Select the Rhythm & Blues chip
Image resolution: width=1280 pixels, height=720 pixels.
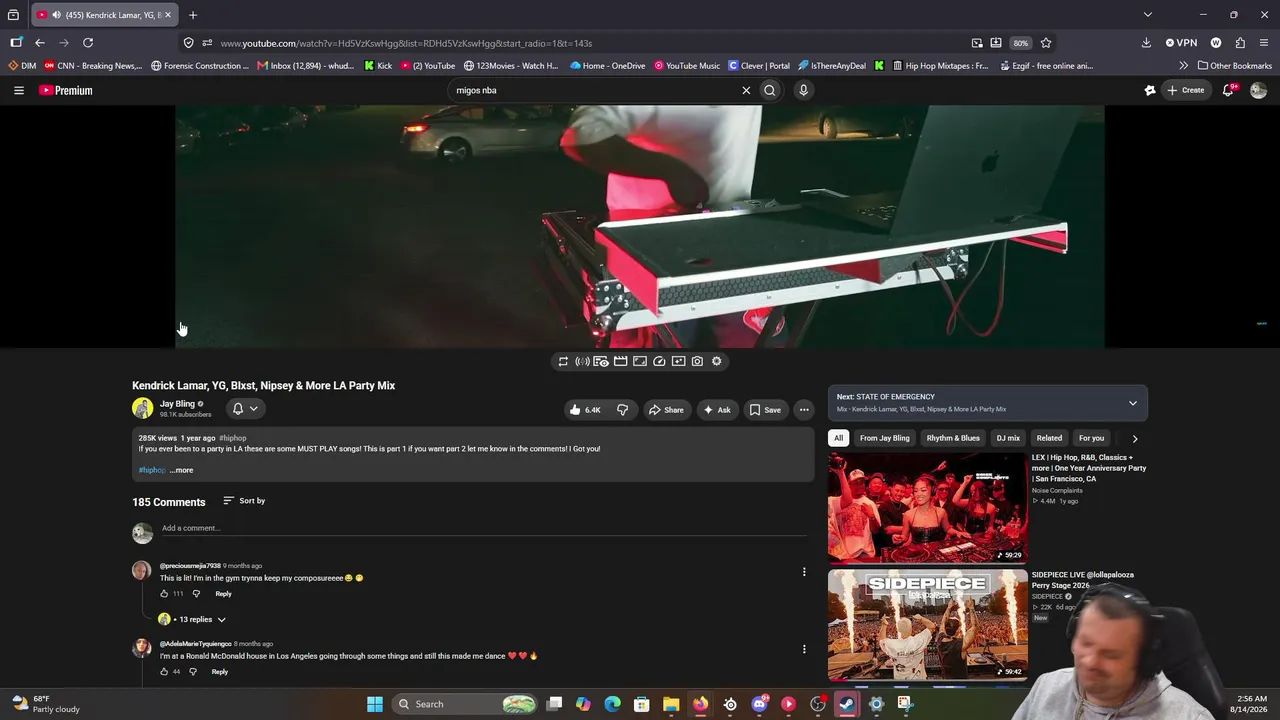953,438
